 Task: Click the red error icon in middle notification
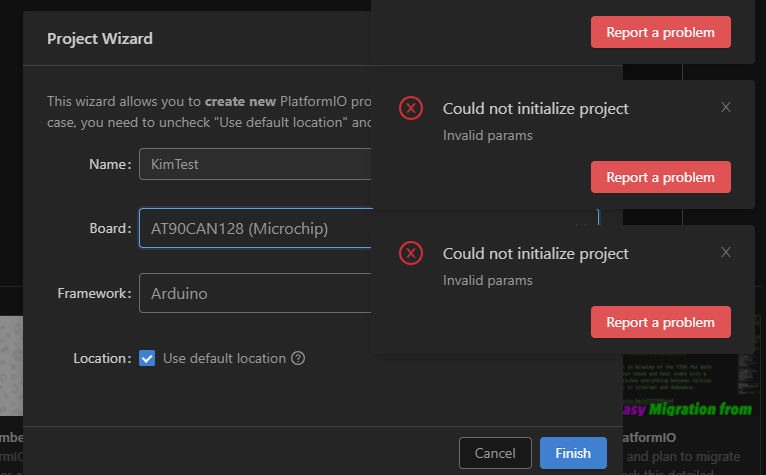tap(411, 109)
